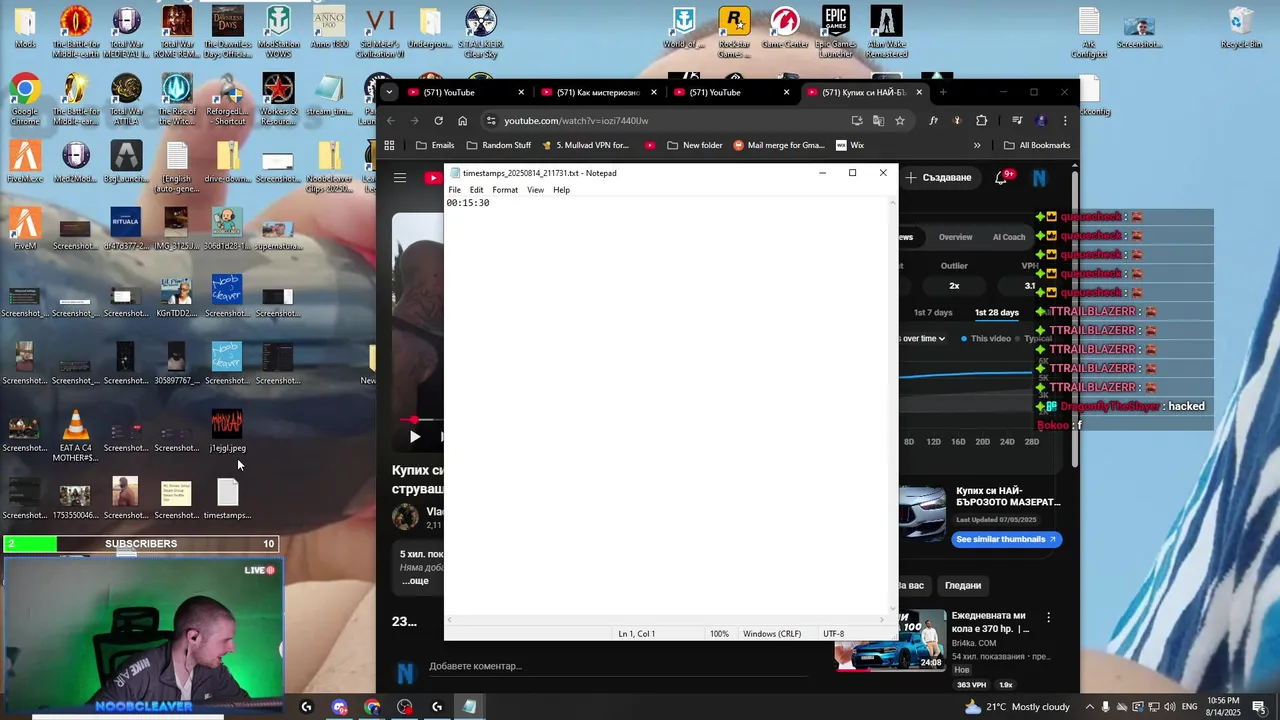Open options for Bri4ka video recommendation
The height and width of the screenshot is (720, 1280).
(1048, 618)
